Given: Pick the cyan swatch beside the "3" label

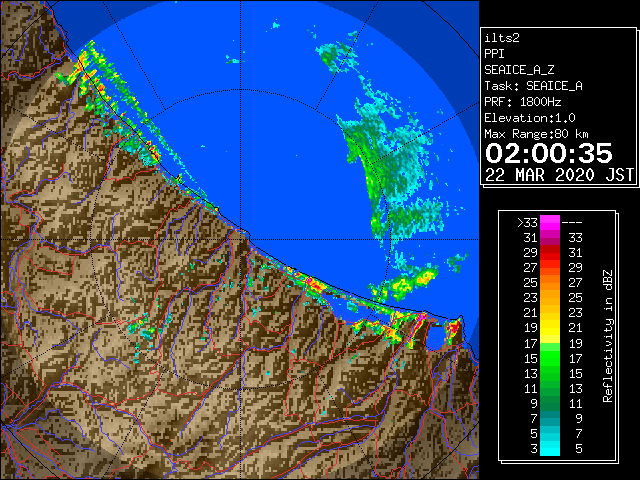Looking at the screenshot, I should point(550,448).
